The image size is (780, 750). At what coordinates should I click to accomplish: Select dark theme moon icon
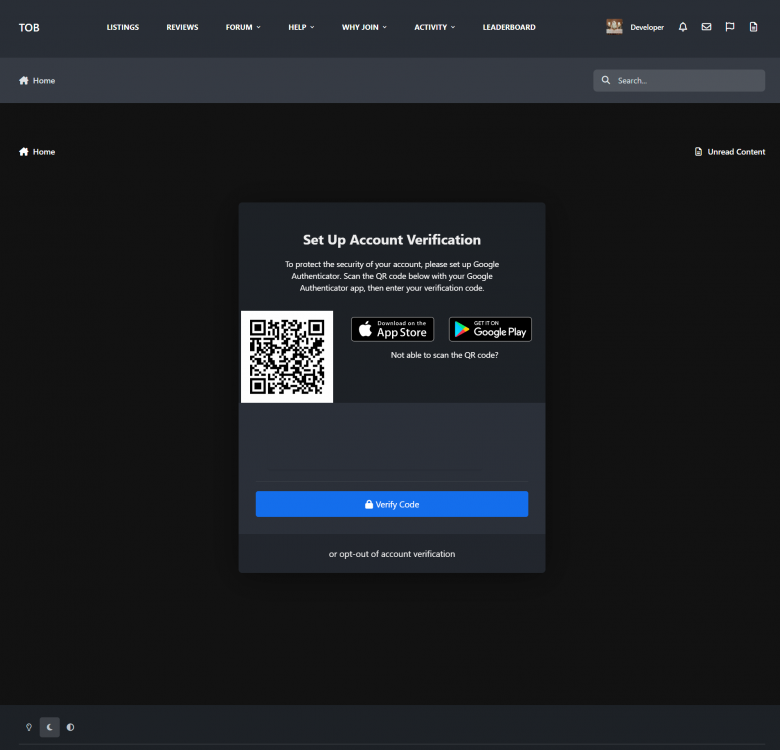coord(50,727)
